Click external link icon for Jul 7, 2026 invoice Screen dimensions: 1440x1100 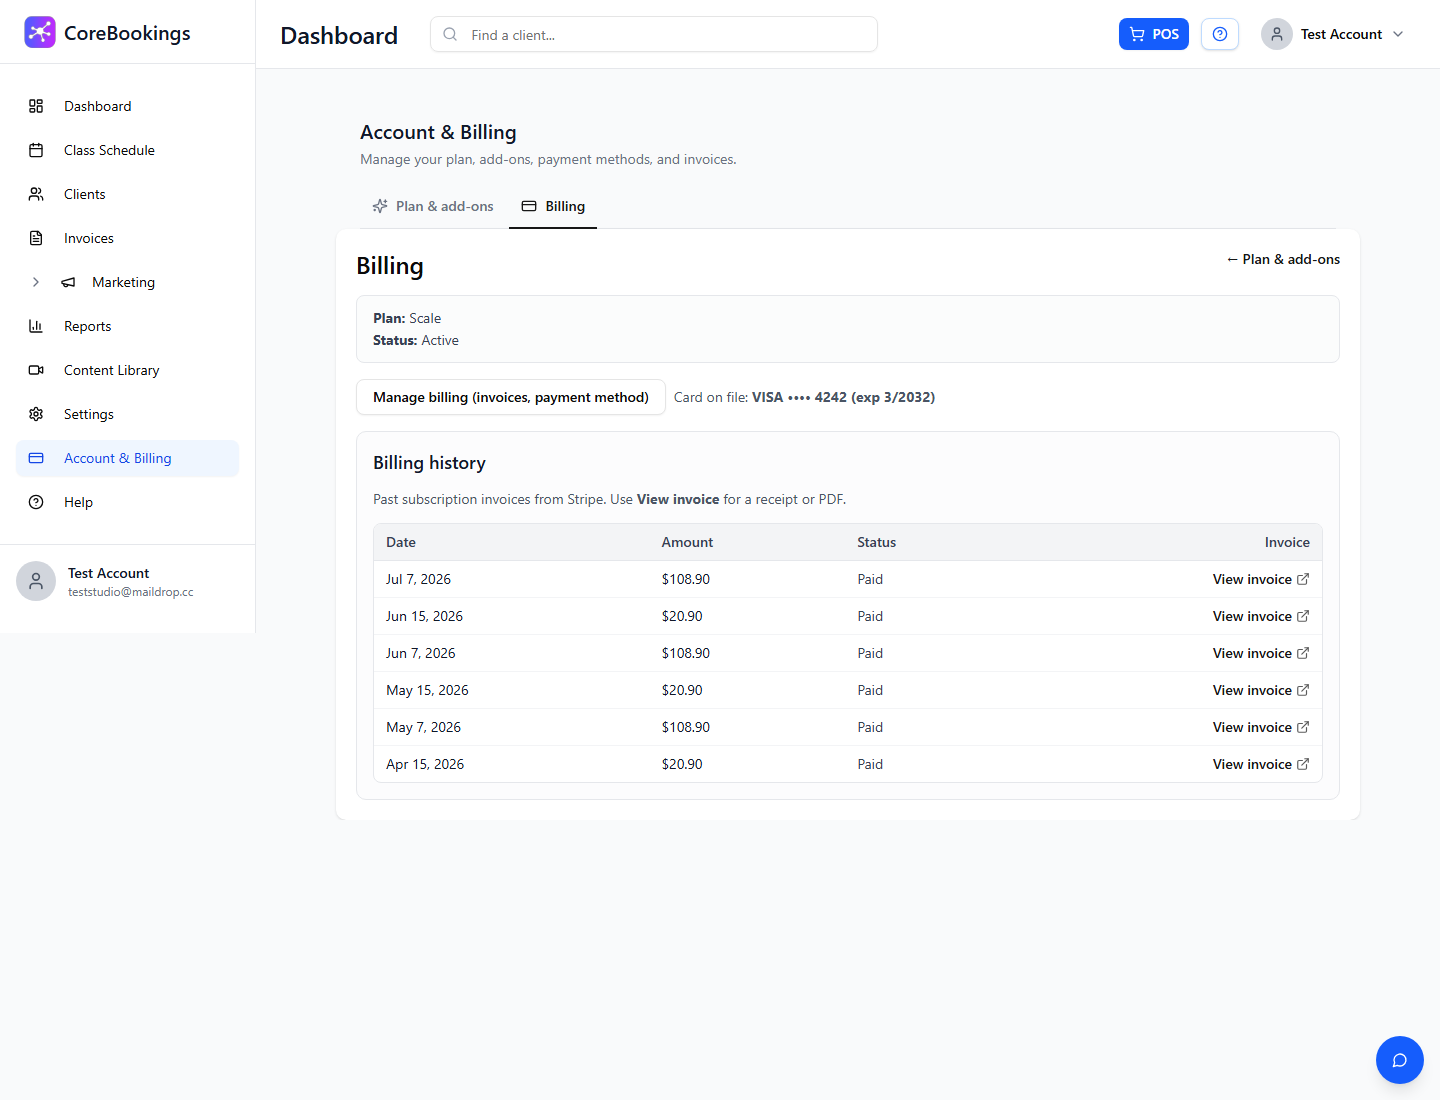click(x=1303, y=579)
